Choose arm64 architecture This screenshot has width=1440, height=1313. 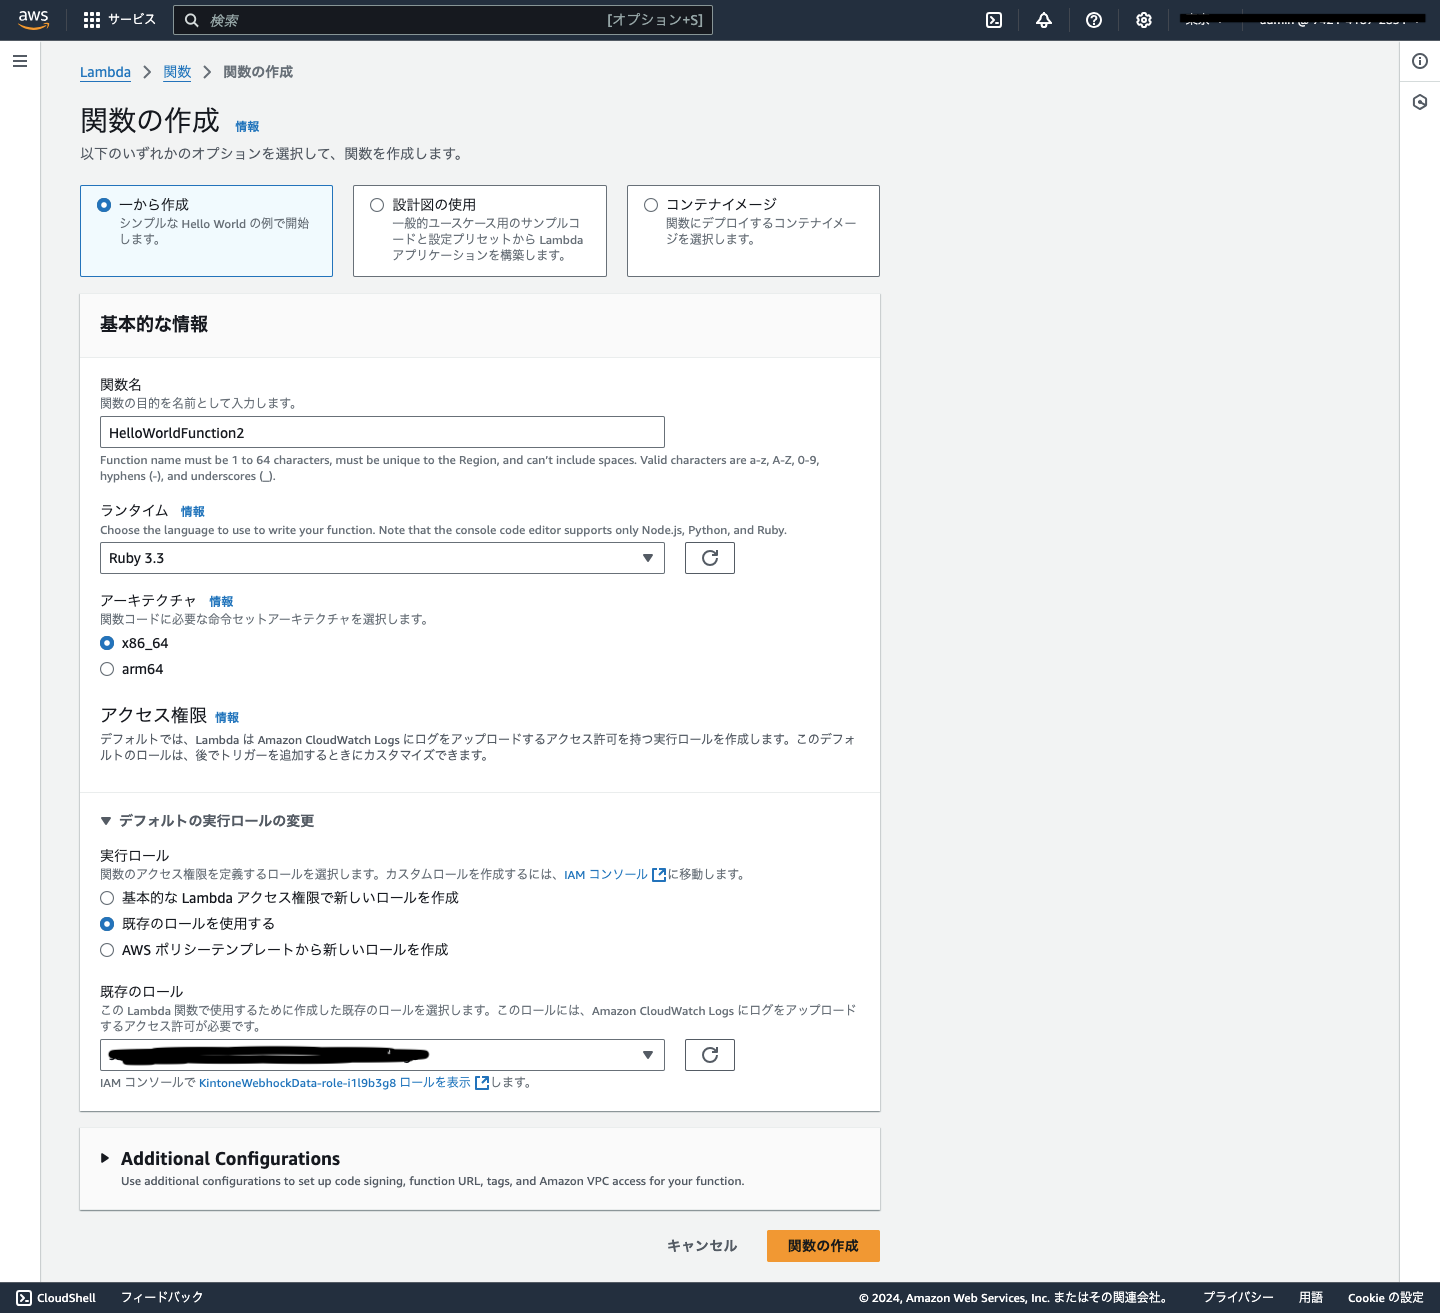[107, 669]
